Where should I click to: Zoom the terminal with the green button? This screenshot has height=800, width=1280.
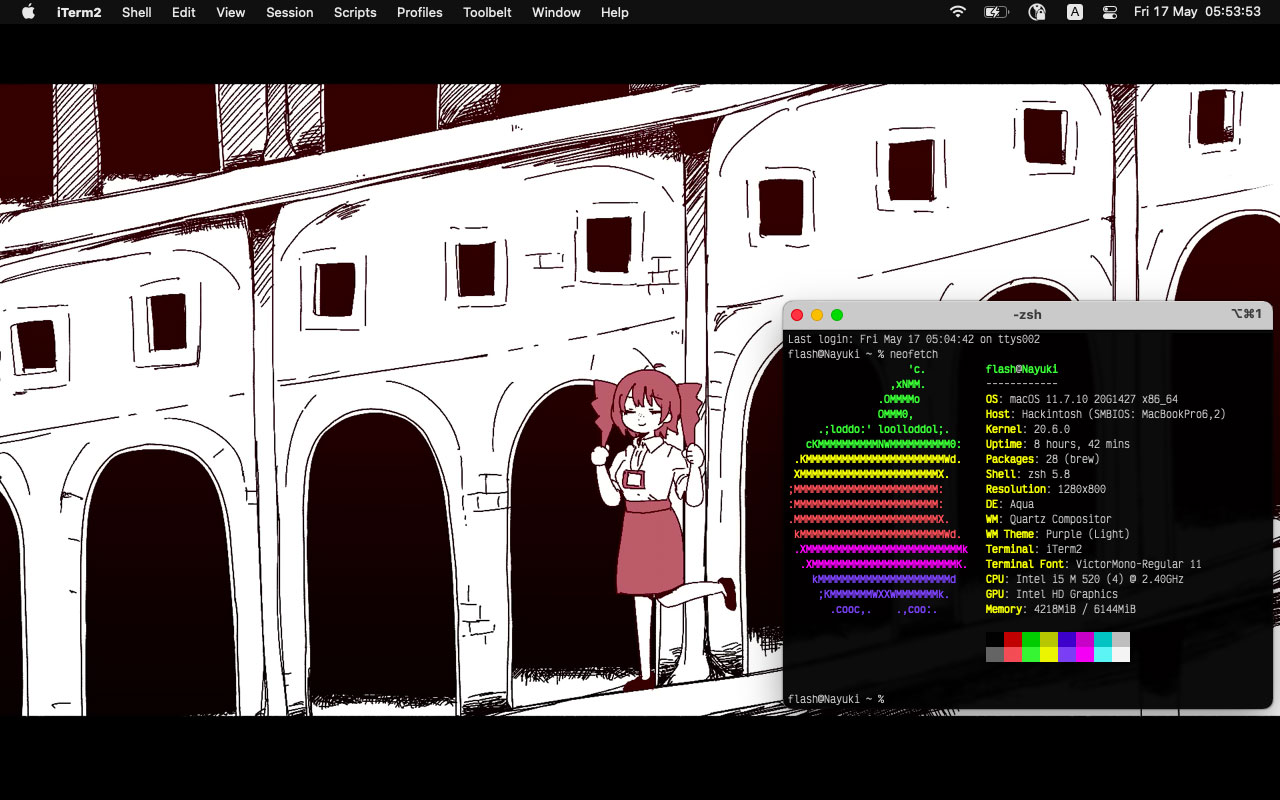coord(837,315)
